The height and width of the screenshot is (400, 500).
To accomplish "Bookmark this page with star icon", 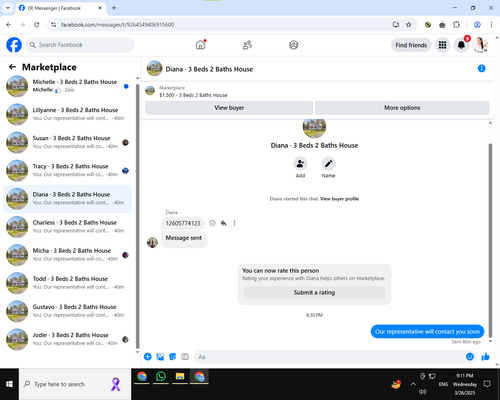I will (408, 25).
